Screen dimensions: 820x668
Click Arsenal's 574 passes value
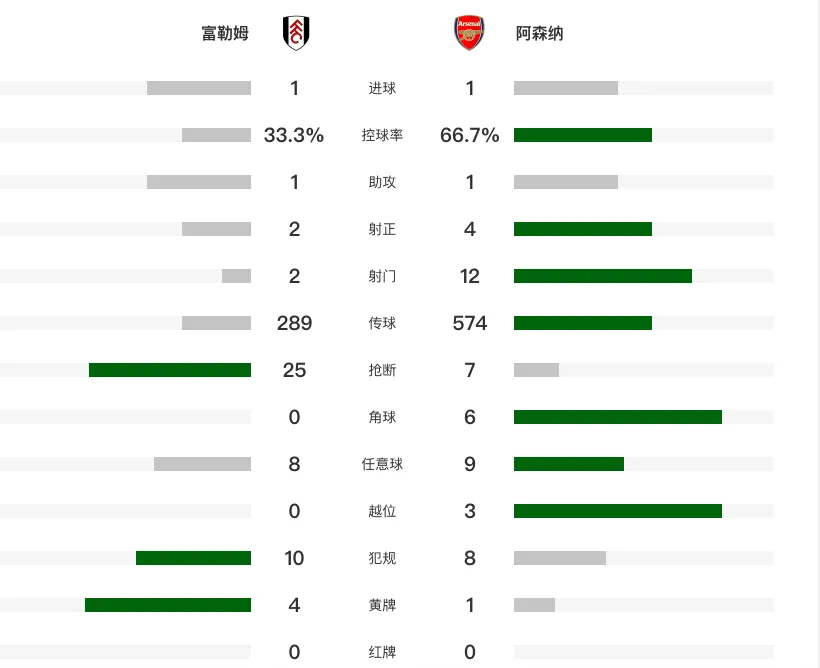point(470,323)
